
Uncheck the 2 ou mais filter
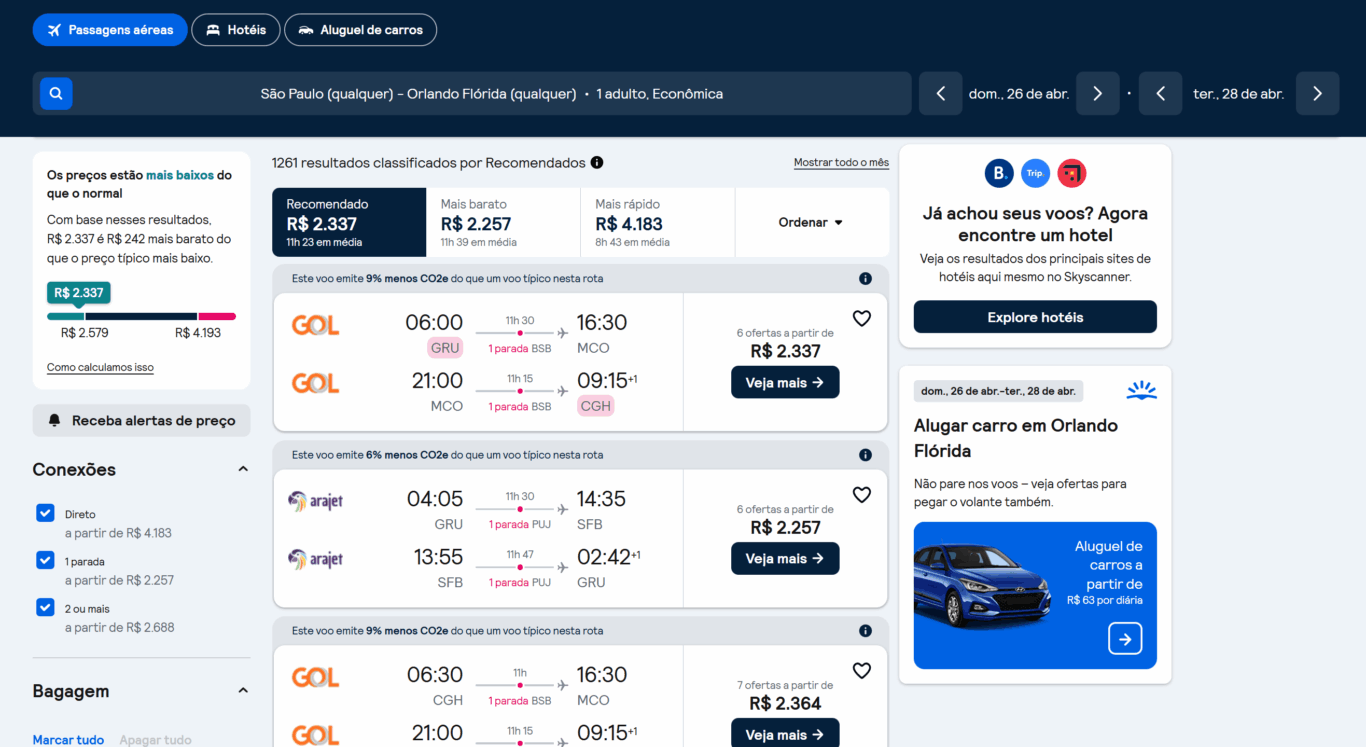(x=45, y=607)
